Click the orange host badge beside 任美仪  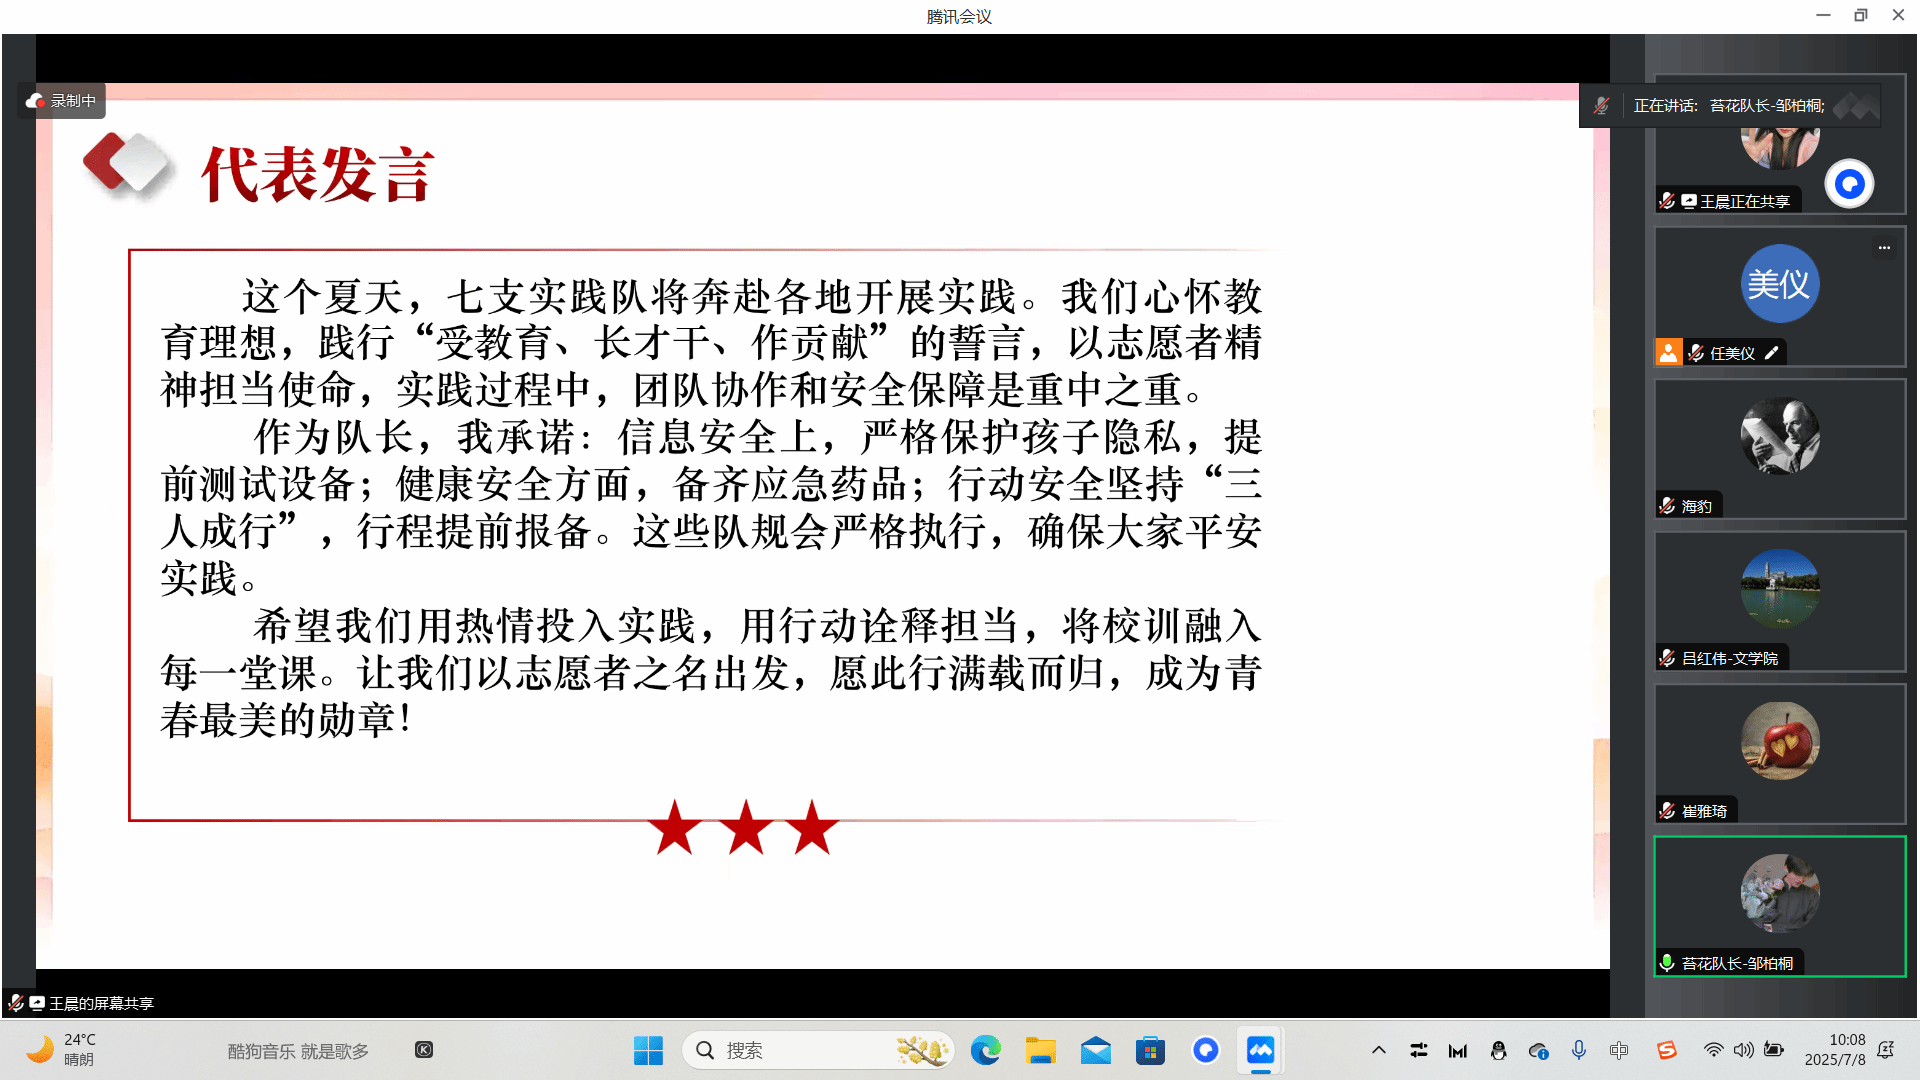[1668, 353]
